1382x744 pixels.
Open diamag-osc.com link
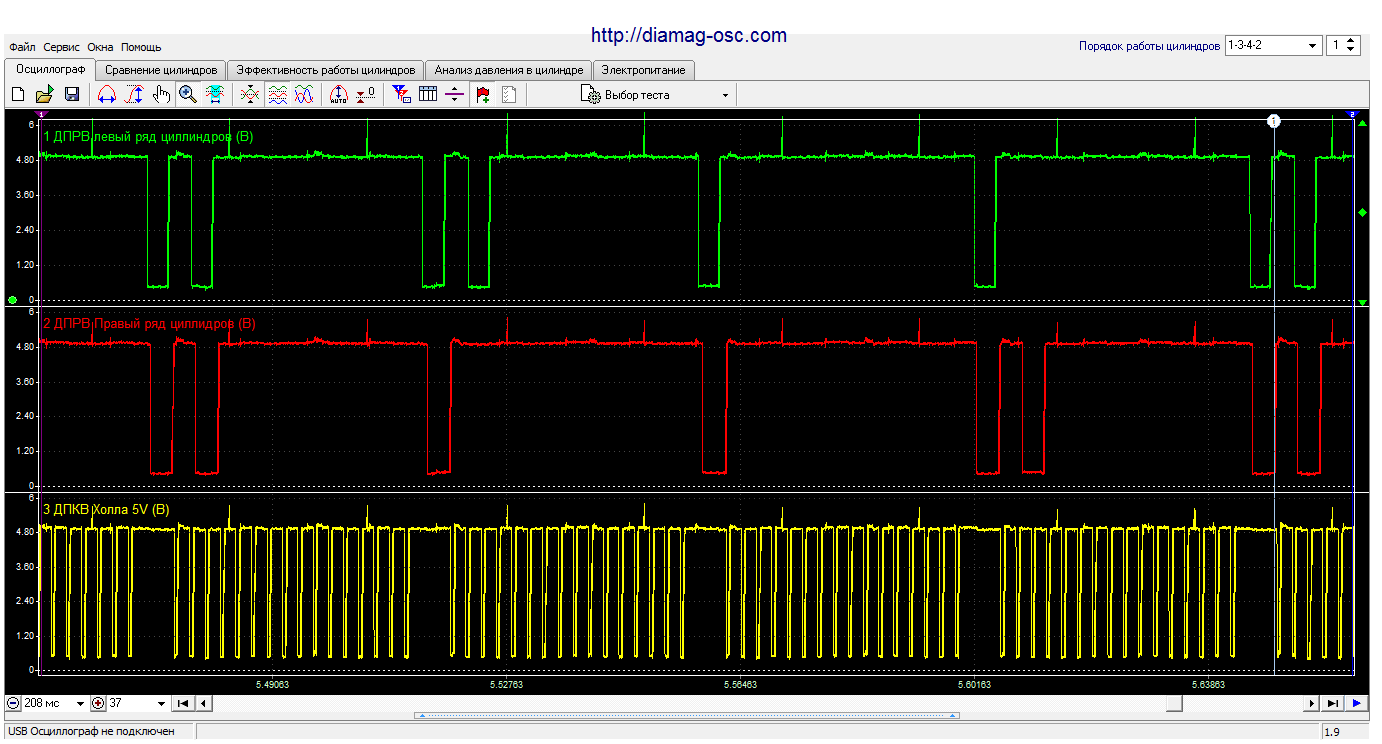[x=688, y=35]
